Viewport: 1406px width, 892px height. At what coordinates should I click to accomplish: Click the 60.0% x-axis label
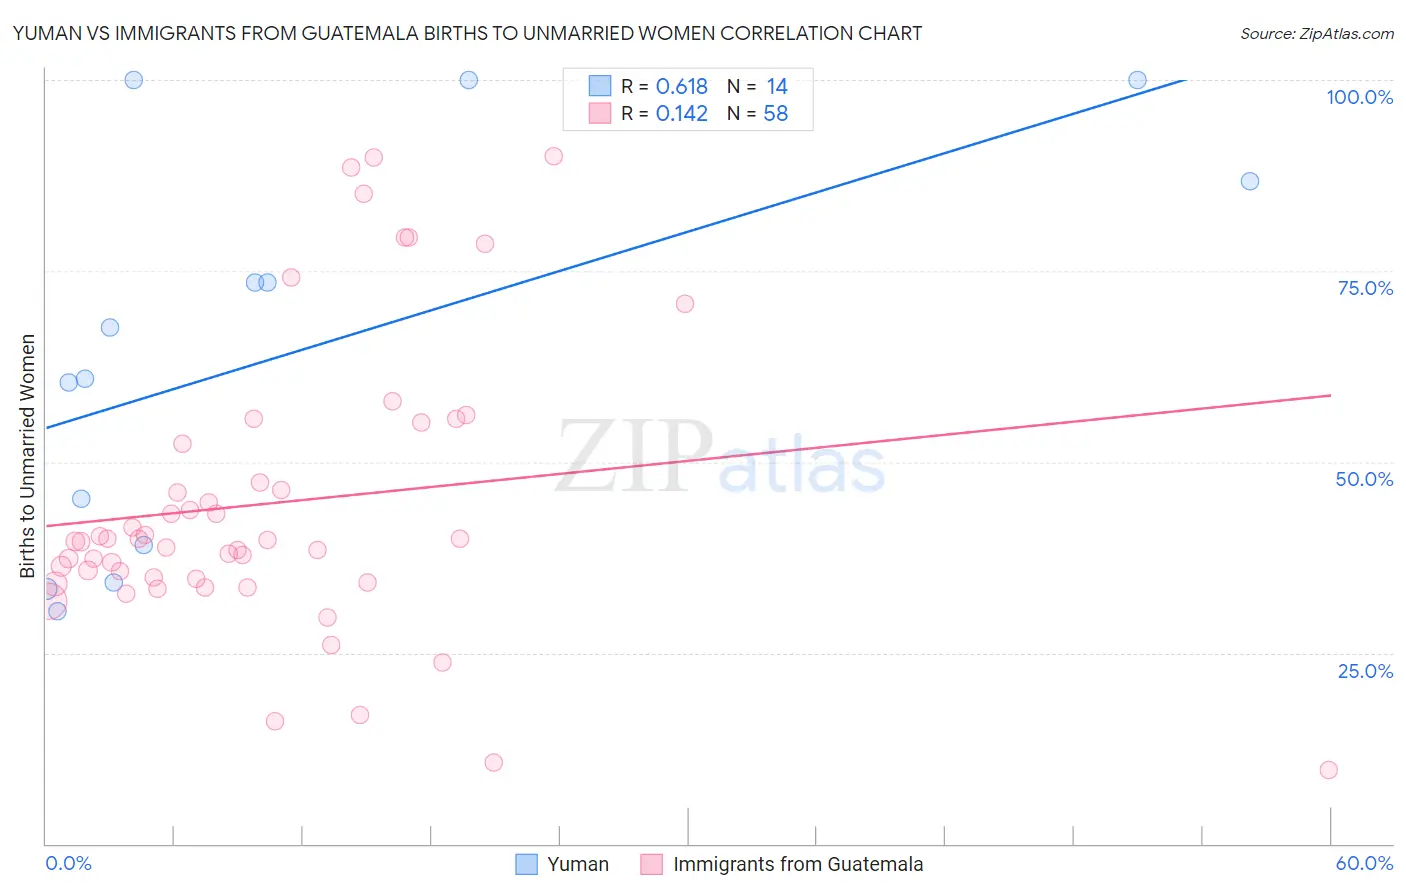pos(1364,863)
